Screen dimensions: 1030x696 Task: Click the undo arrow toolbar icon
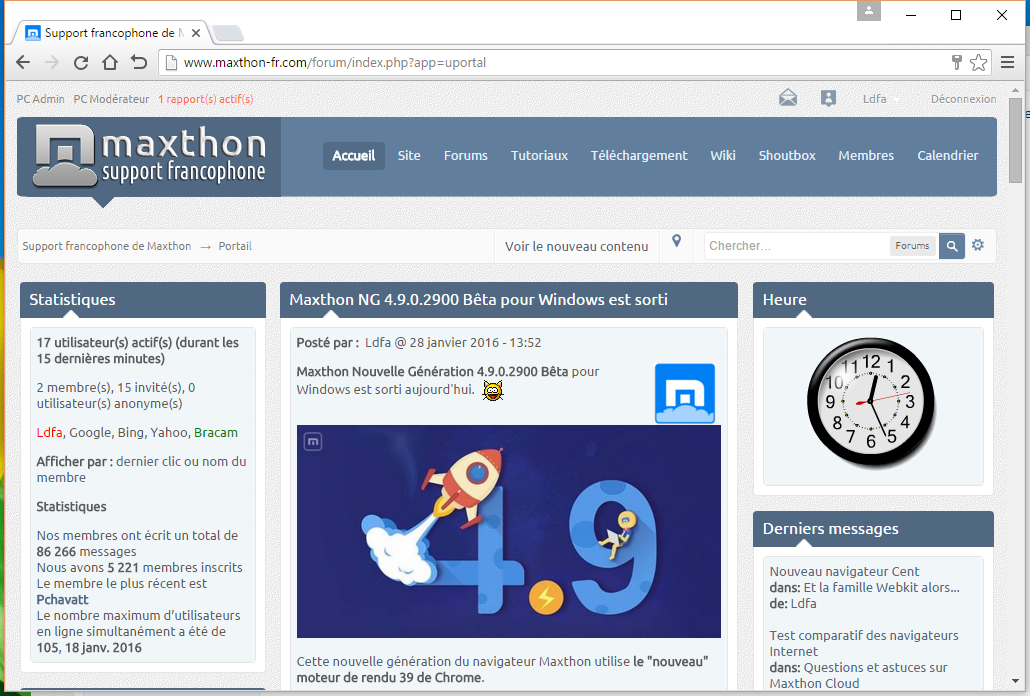point(139,62)
